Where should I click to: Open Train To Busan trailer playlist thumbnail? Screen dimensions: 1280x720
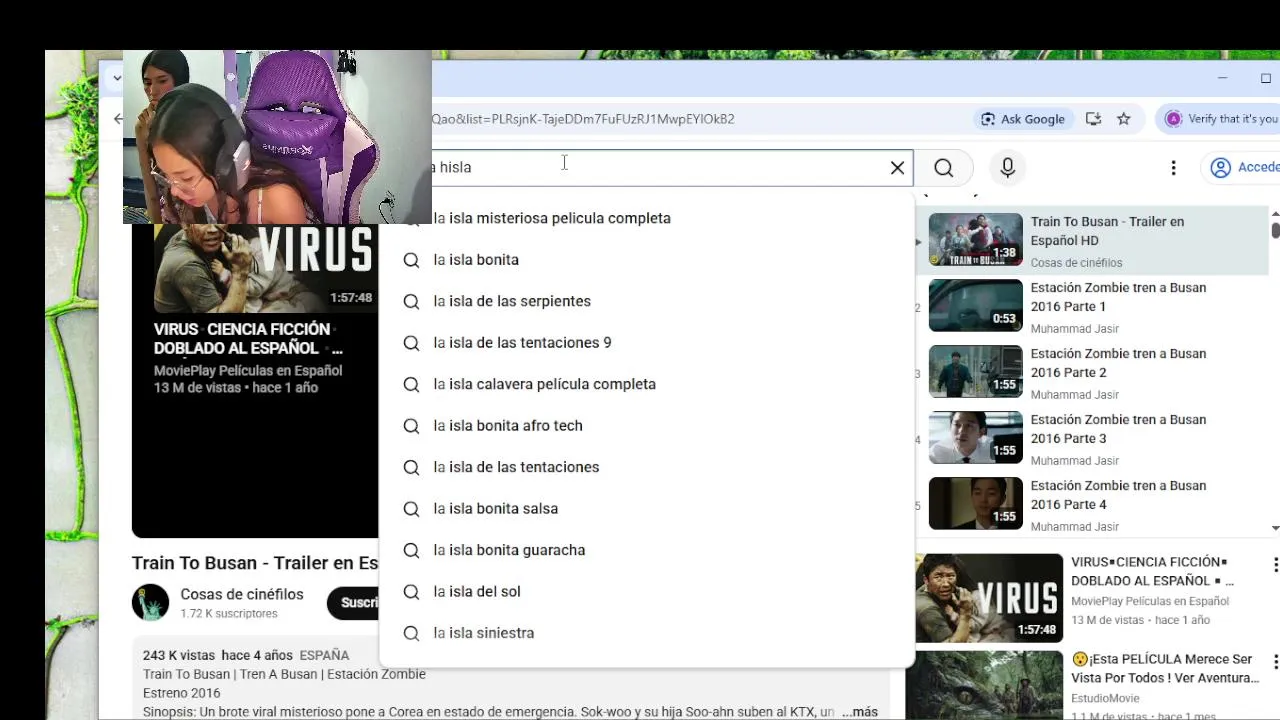coord(976,240)
